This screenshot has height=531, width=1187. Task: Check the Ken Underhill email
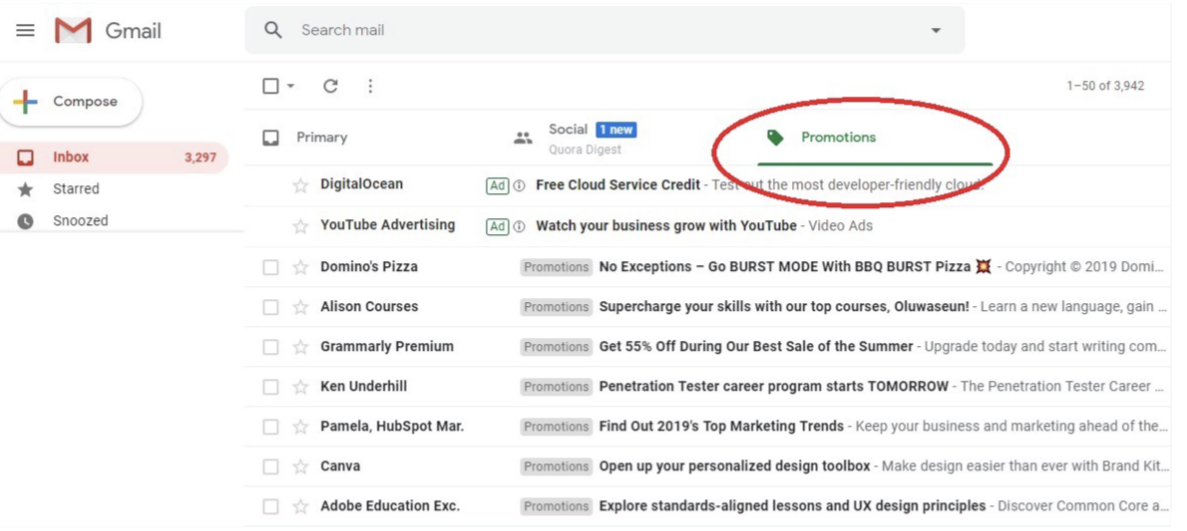[x=270, y=386]
